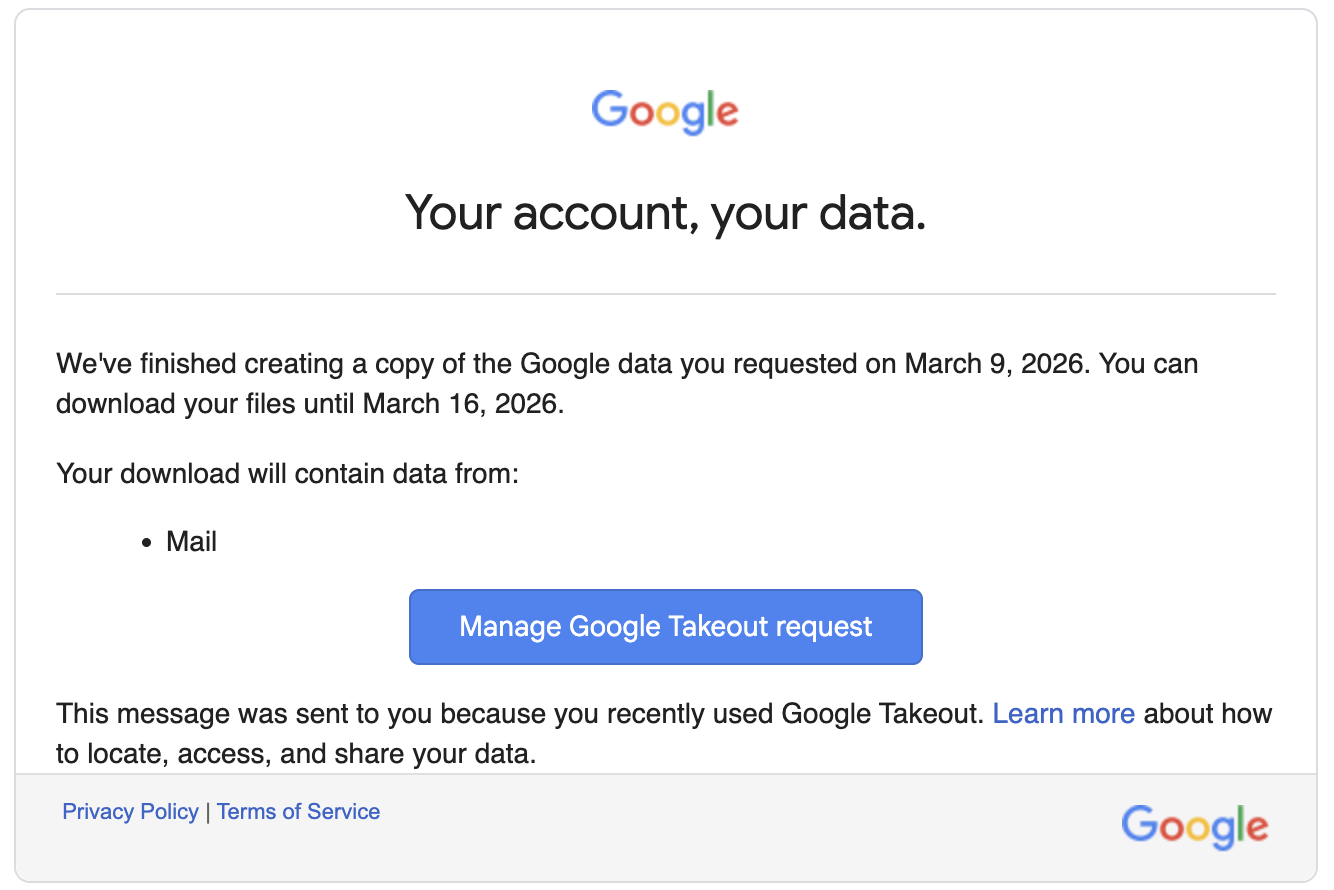Click the Mail item in the data list
Viewport: 1334px width, 890px height.
(x=193, y=541)
